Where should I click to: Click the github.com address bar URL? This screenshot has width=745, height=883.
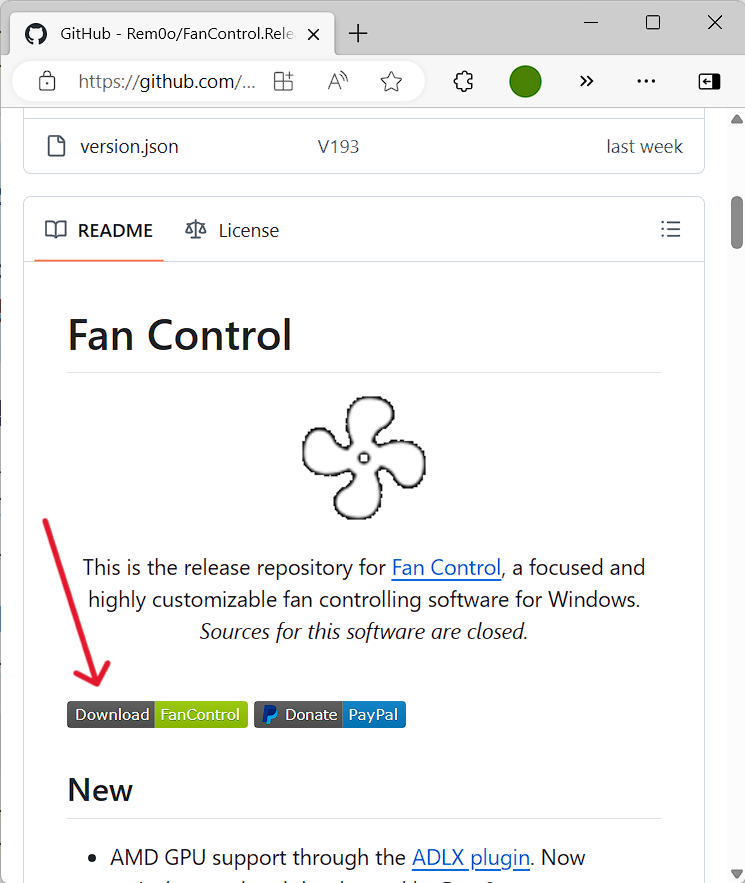pyautogui.click(x=167, y=82)
